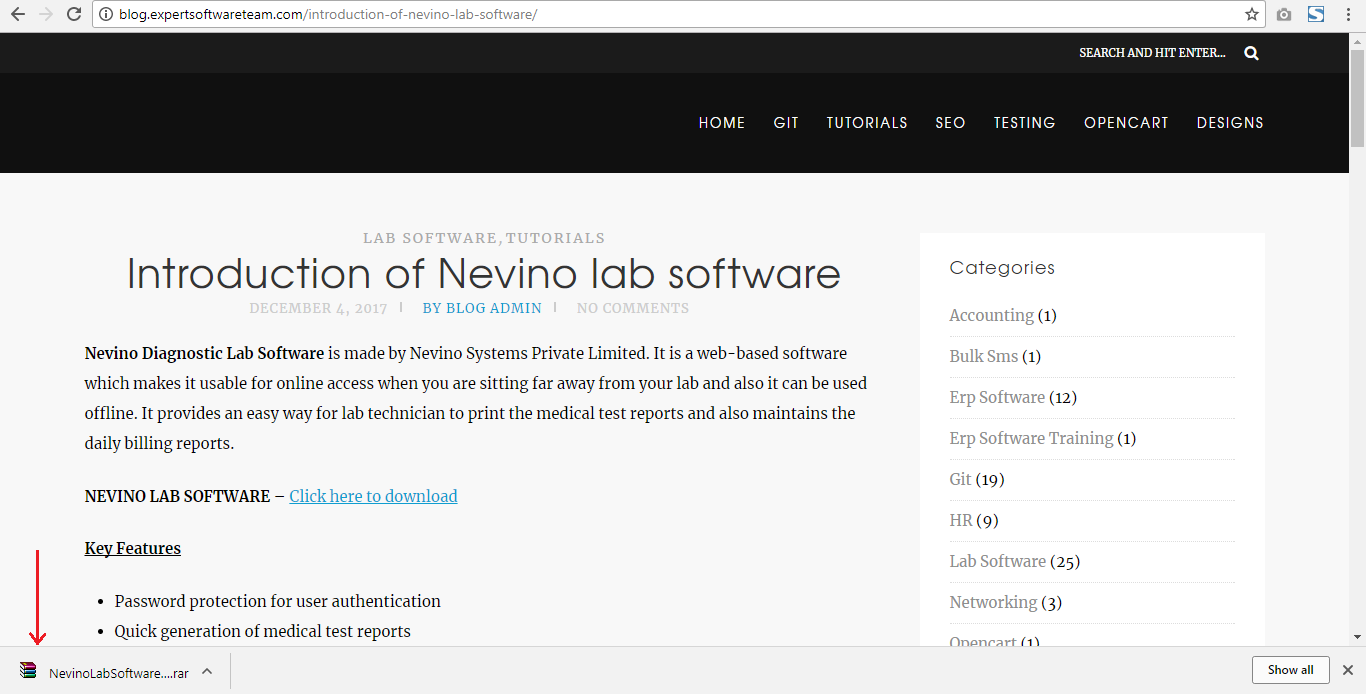View site info icon in address bar
1366x694 pixels.
tap(106, 15)
